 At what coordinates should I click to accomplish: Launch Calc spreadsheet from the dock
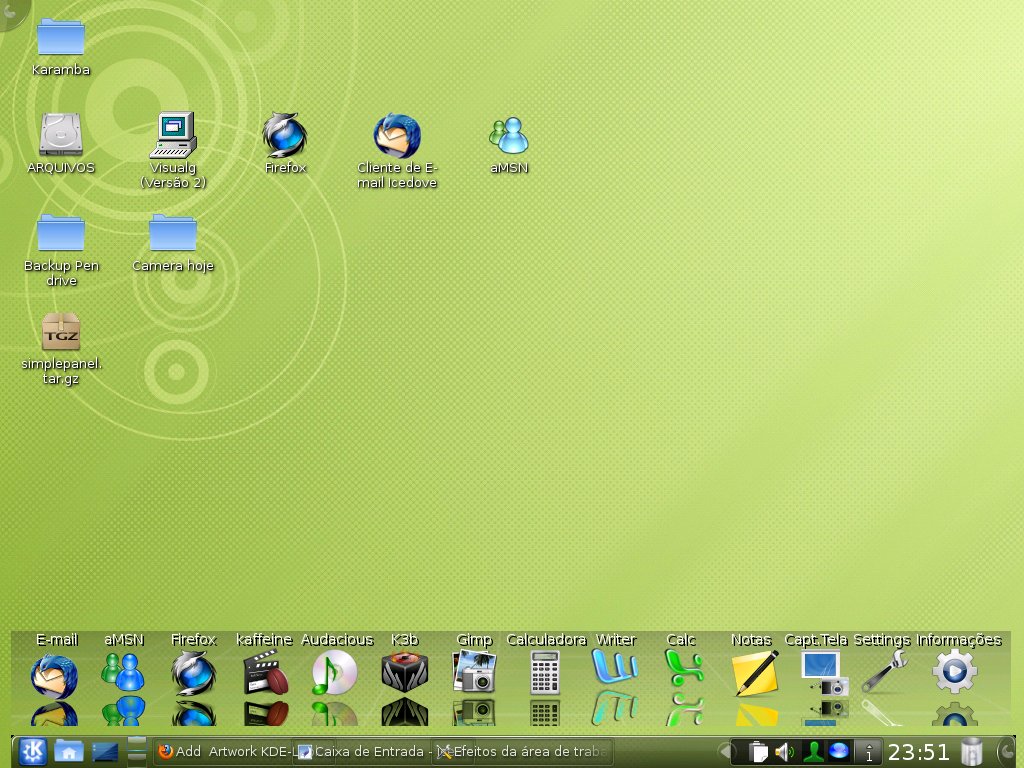pos(684,667)
